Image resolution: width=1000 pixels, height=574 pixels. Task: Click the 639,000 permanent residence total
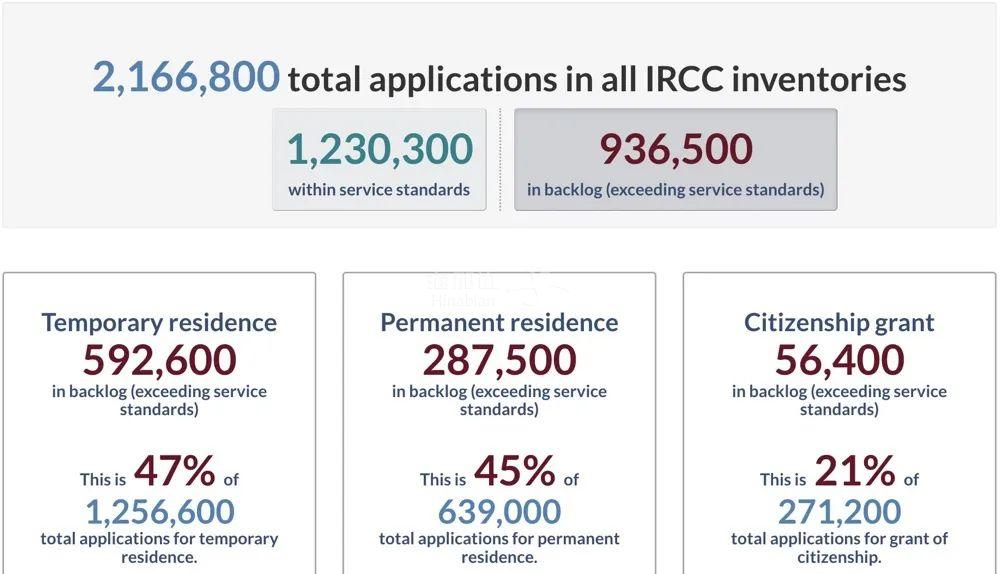click(499, 511)
